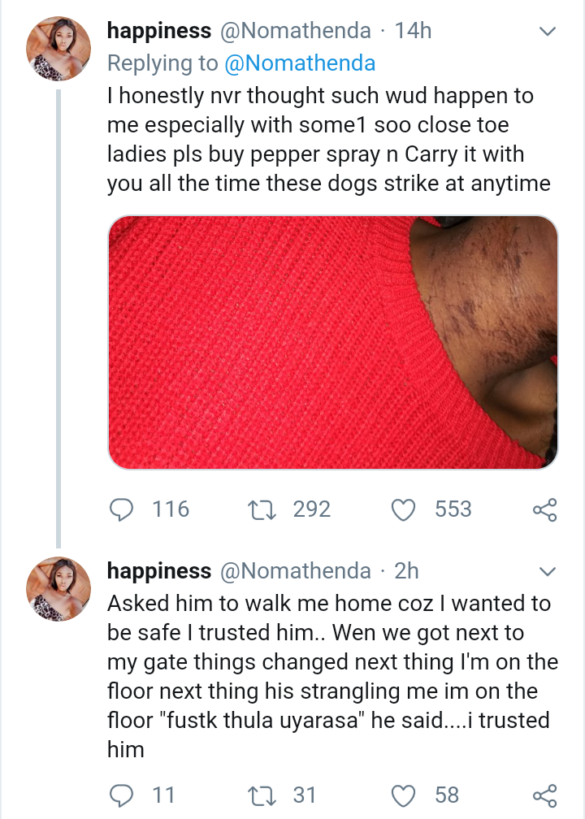This screenshot has width=585, height=819.
Task: Open the 14h timestamp of first tweet
Action: (413, 31)
